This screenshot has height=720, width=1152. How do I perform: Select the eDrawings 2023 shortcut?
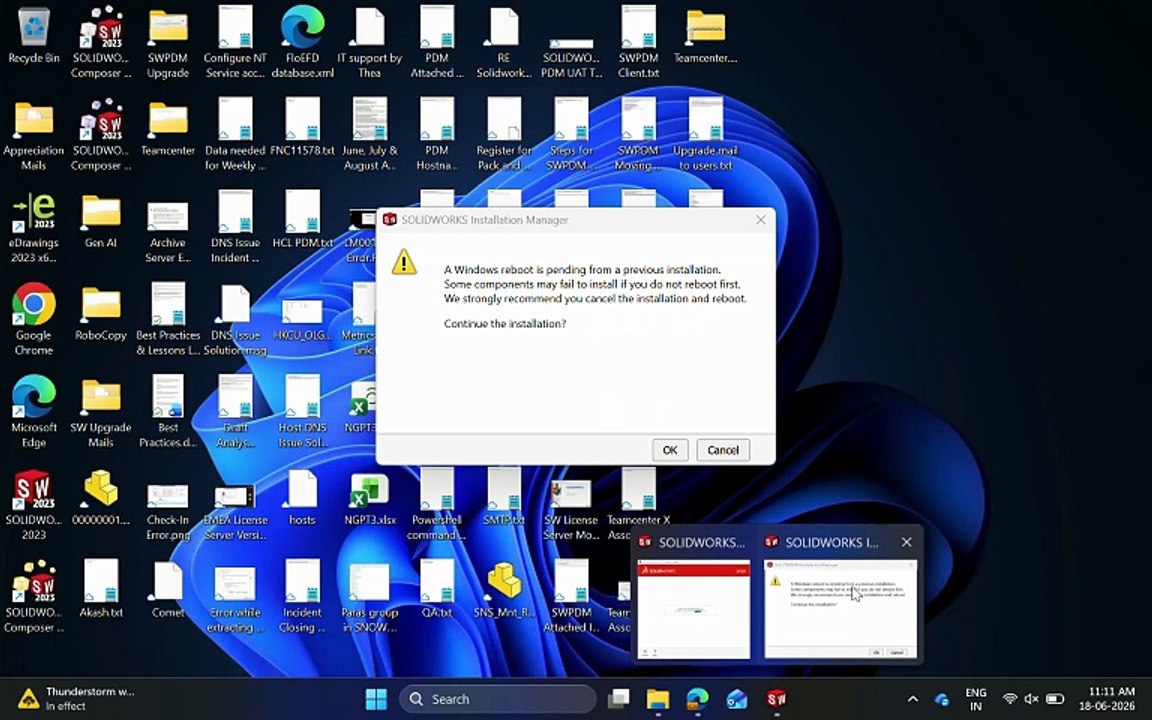(33, 228)
